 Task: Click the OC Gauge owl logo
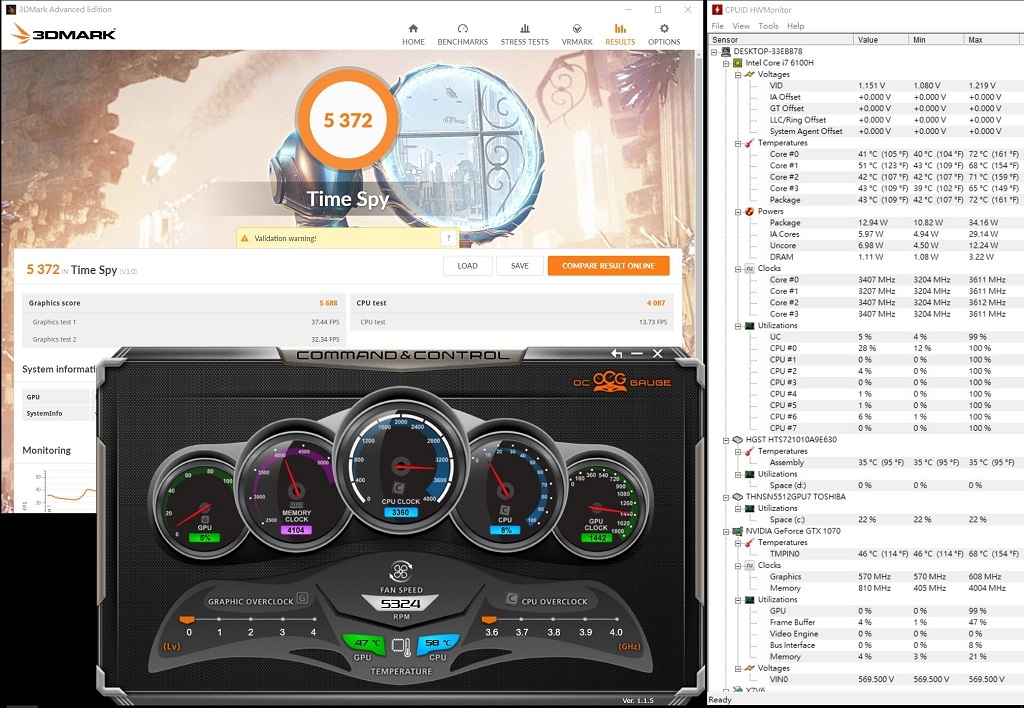(x=610, y=381)
